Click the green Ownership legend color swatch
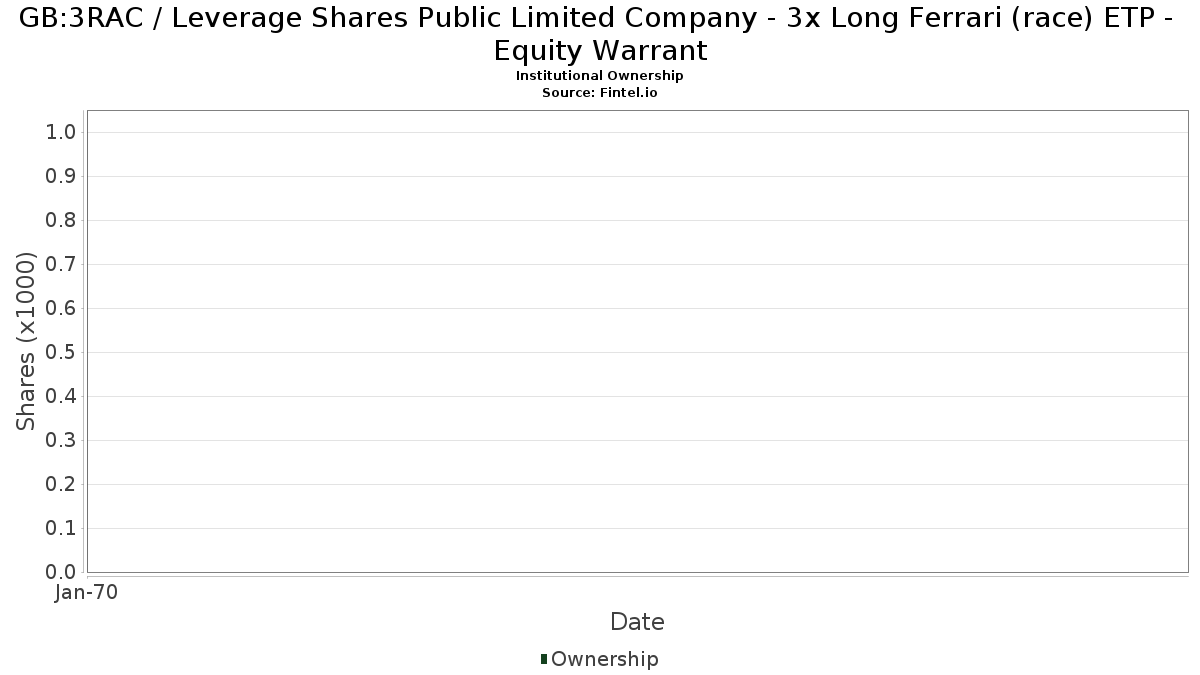Viewport: 1200px width, 675px height. tap(544, 659)
